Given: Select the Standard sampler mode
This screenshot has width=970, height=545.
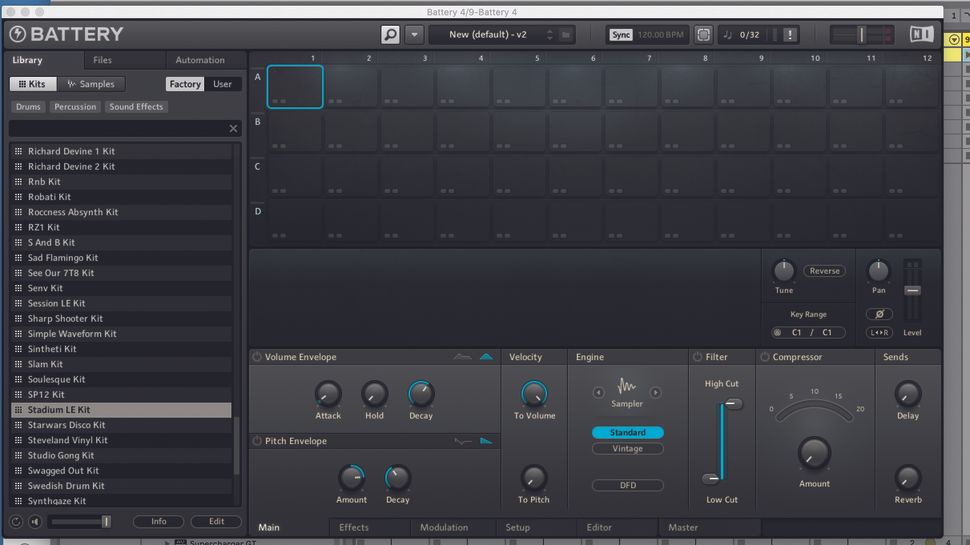Looking at the screenshot, I should click(x=627, y=432).
